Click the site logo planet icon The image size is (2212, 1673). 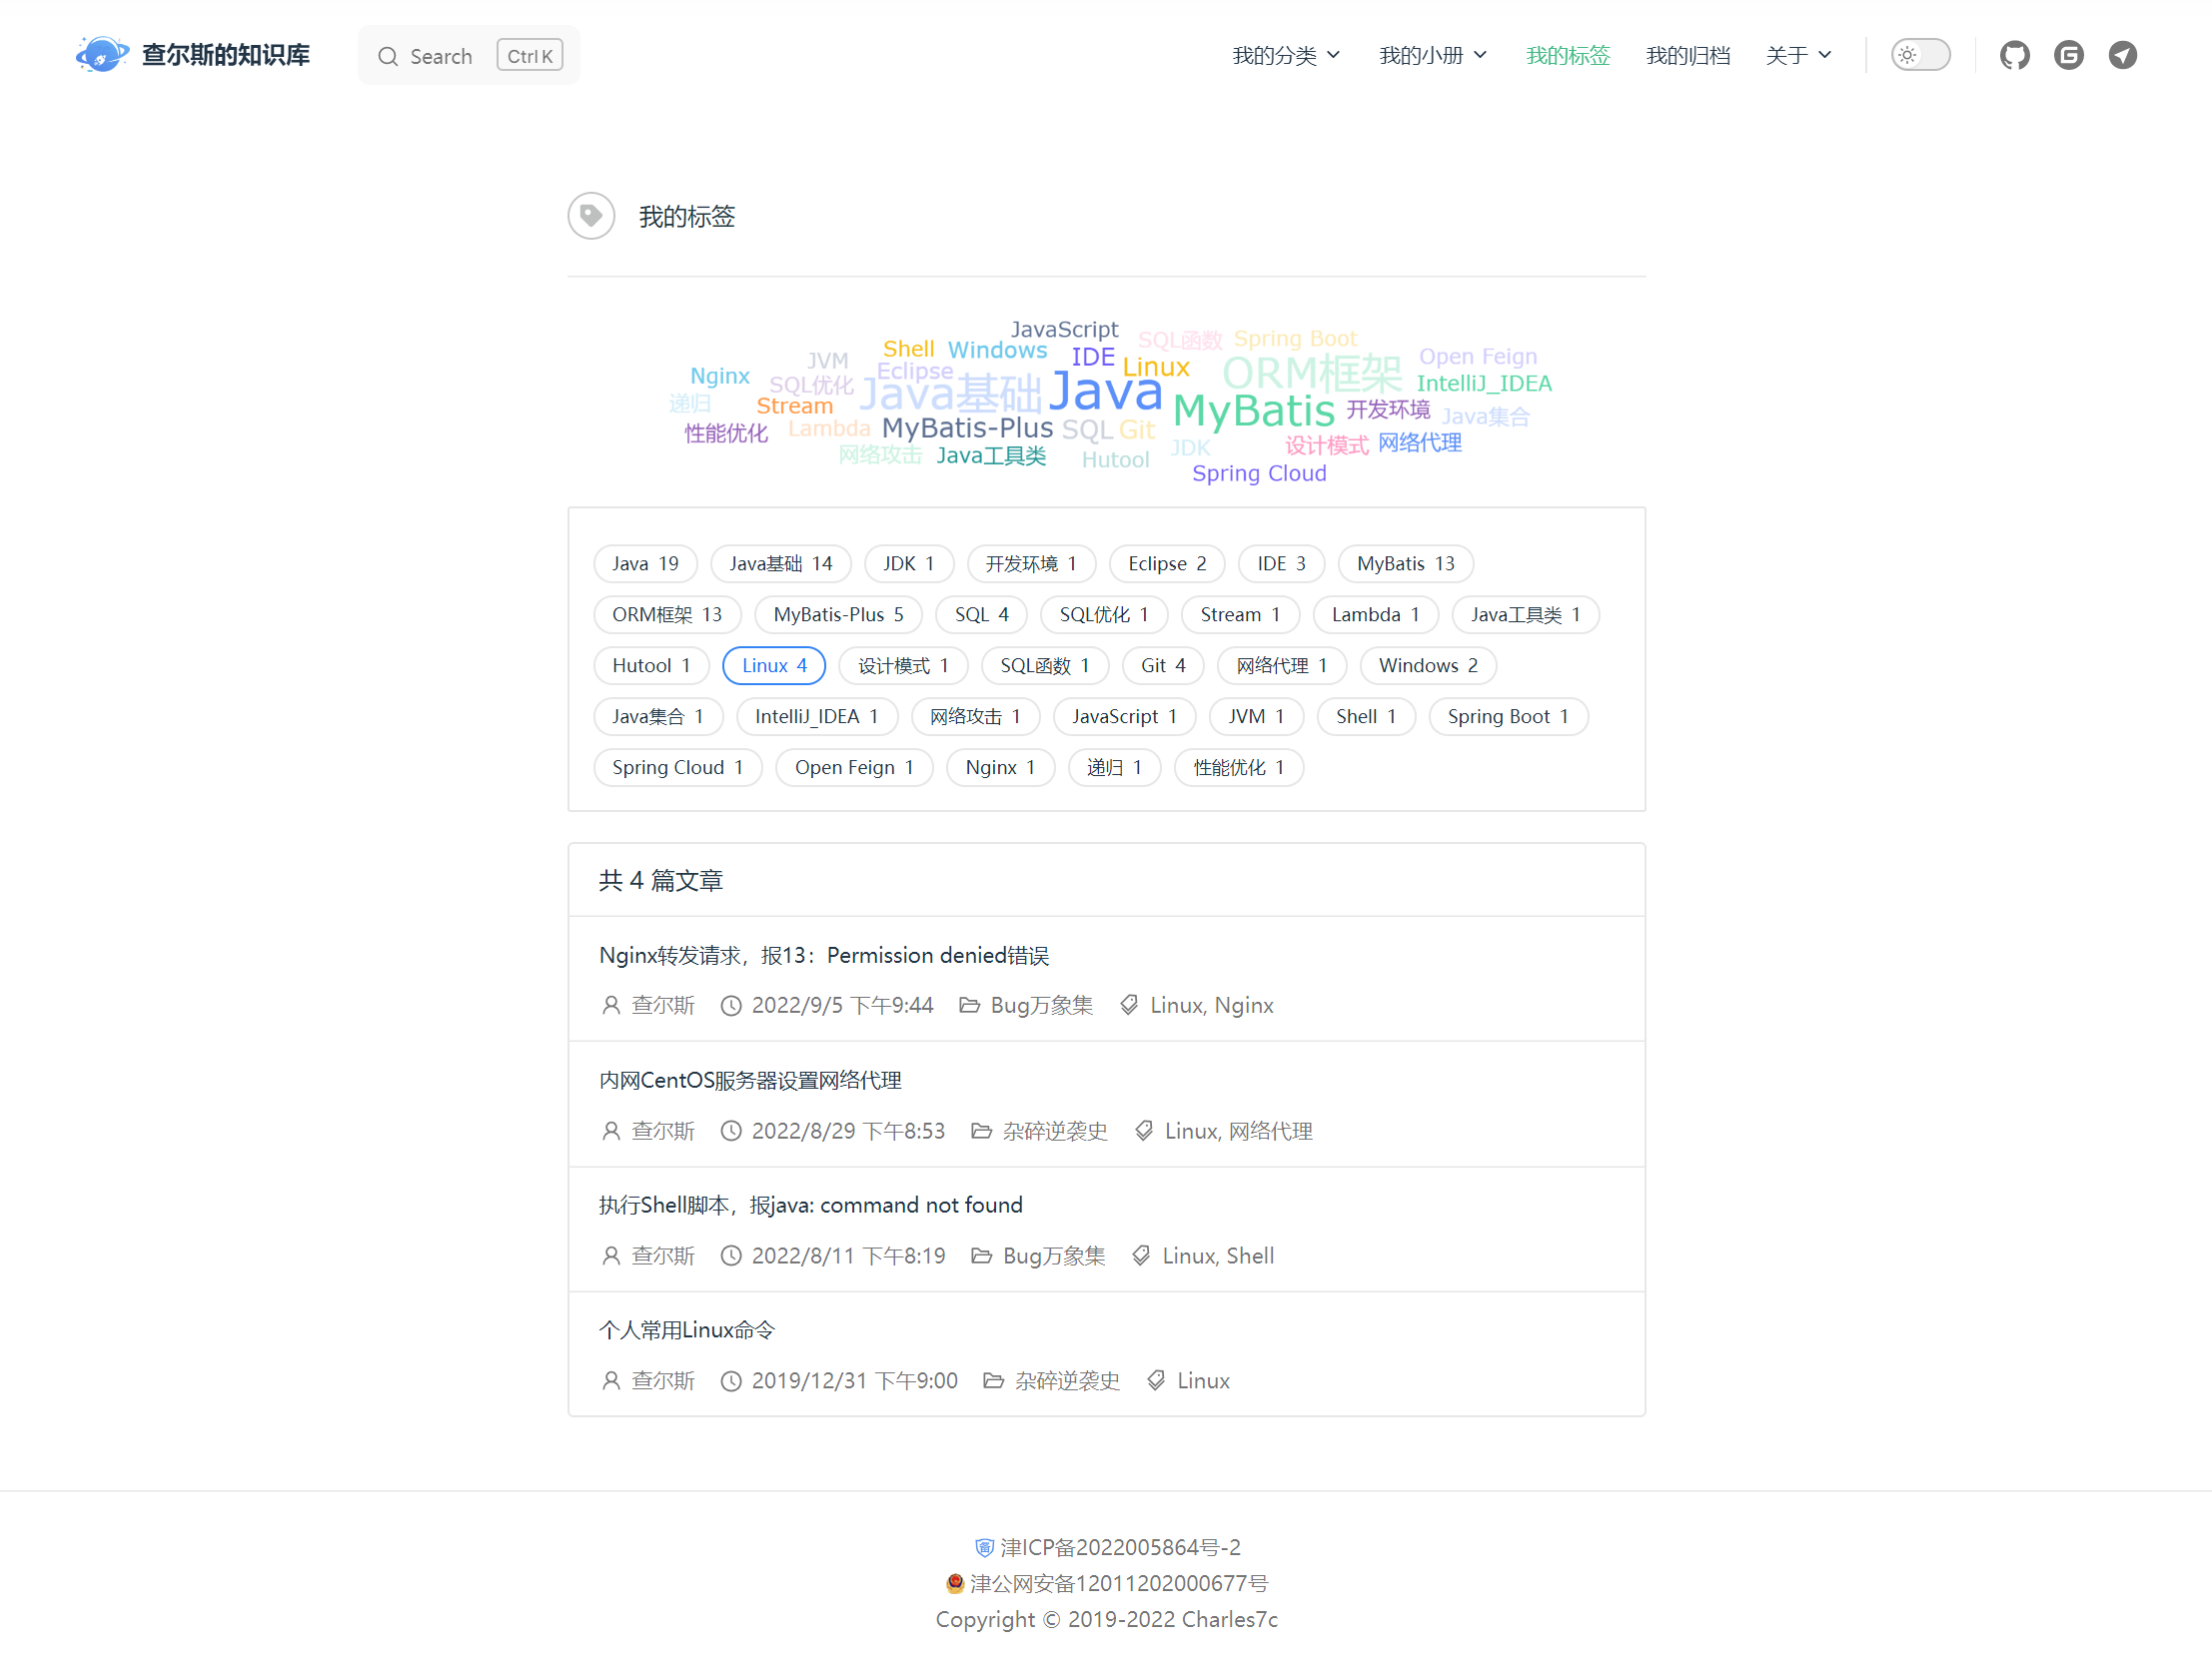(x=101, y=54)
